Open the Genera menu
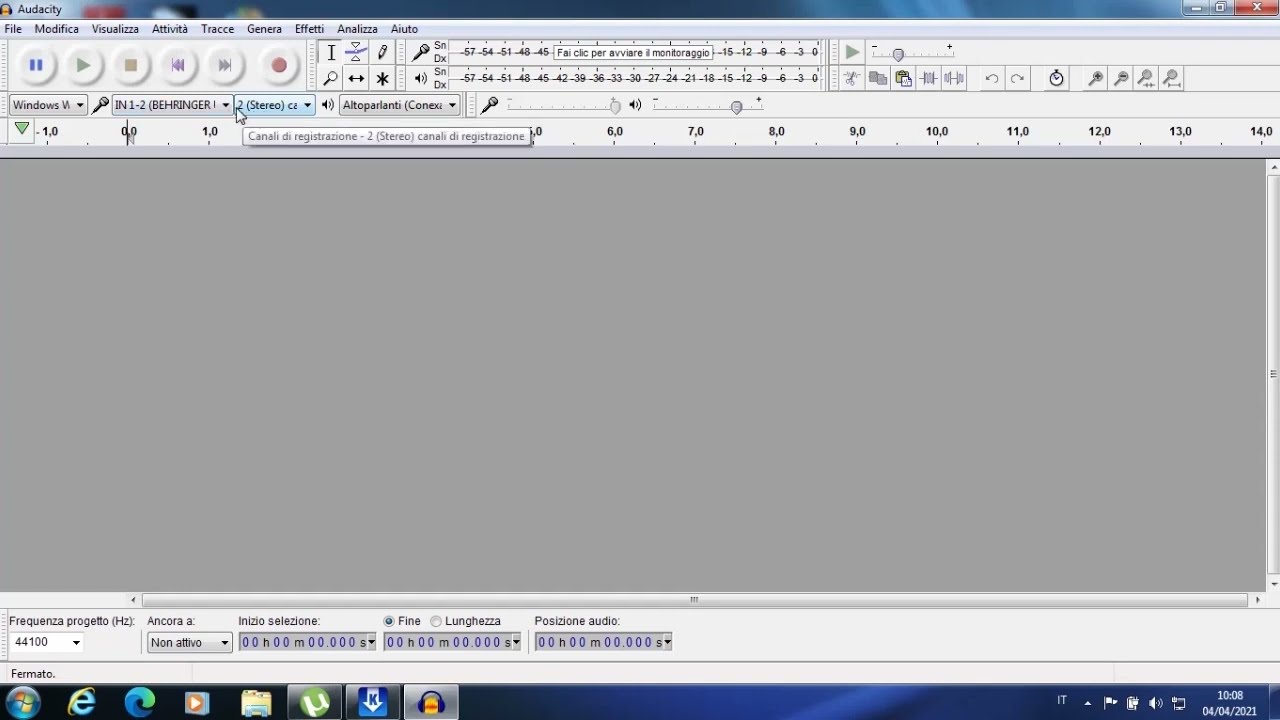 [x=264, y=29]
